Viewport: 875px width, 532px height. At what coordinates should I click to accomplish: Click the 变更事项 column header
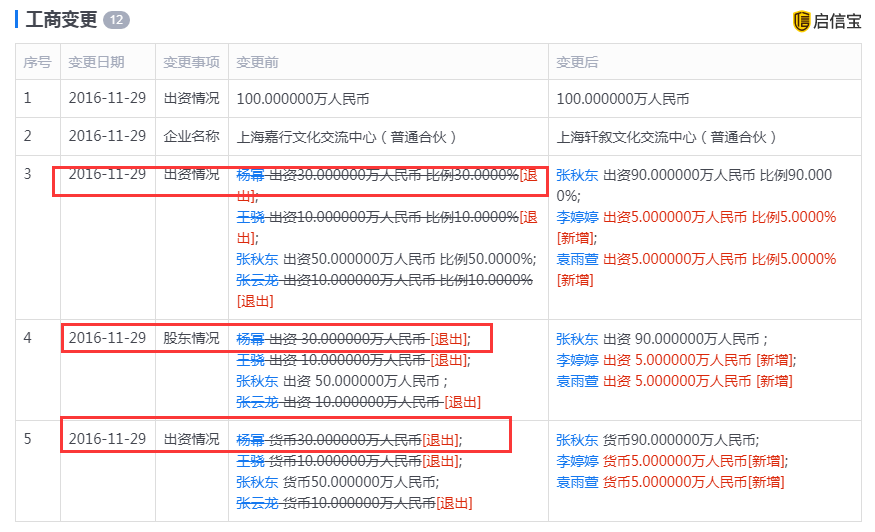point(191,62)
